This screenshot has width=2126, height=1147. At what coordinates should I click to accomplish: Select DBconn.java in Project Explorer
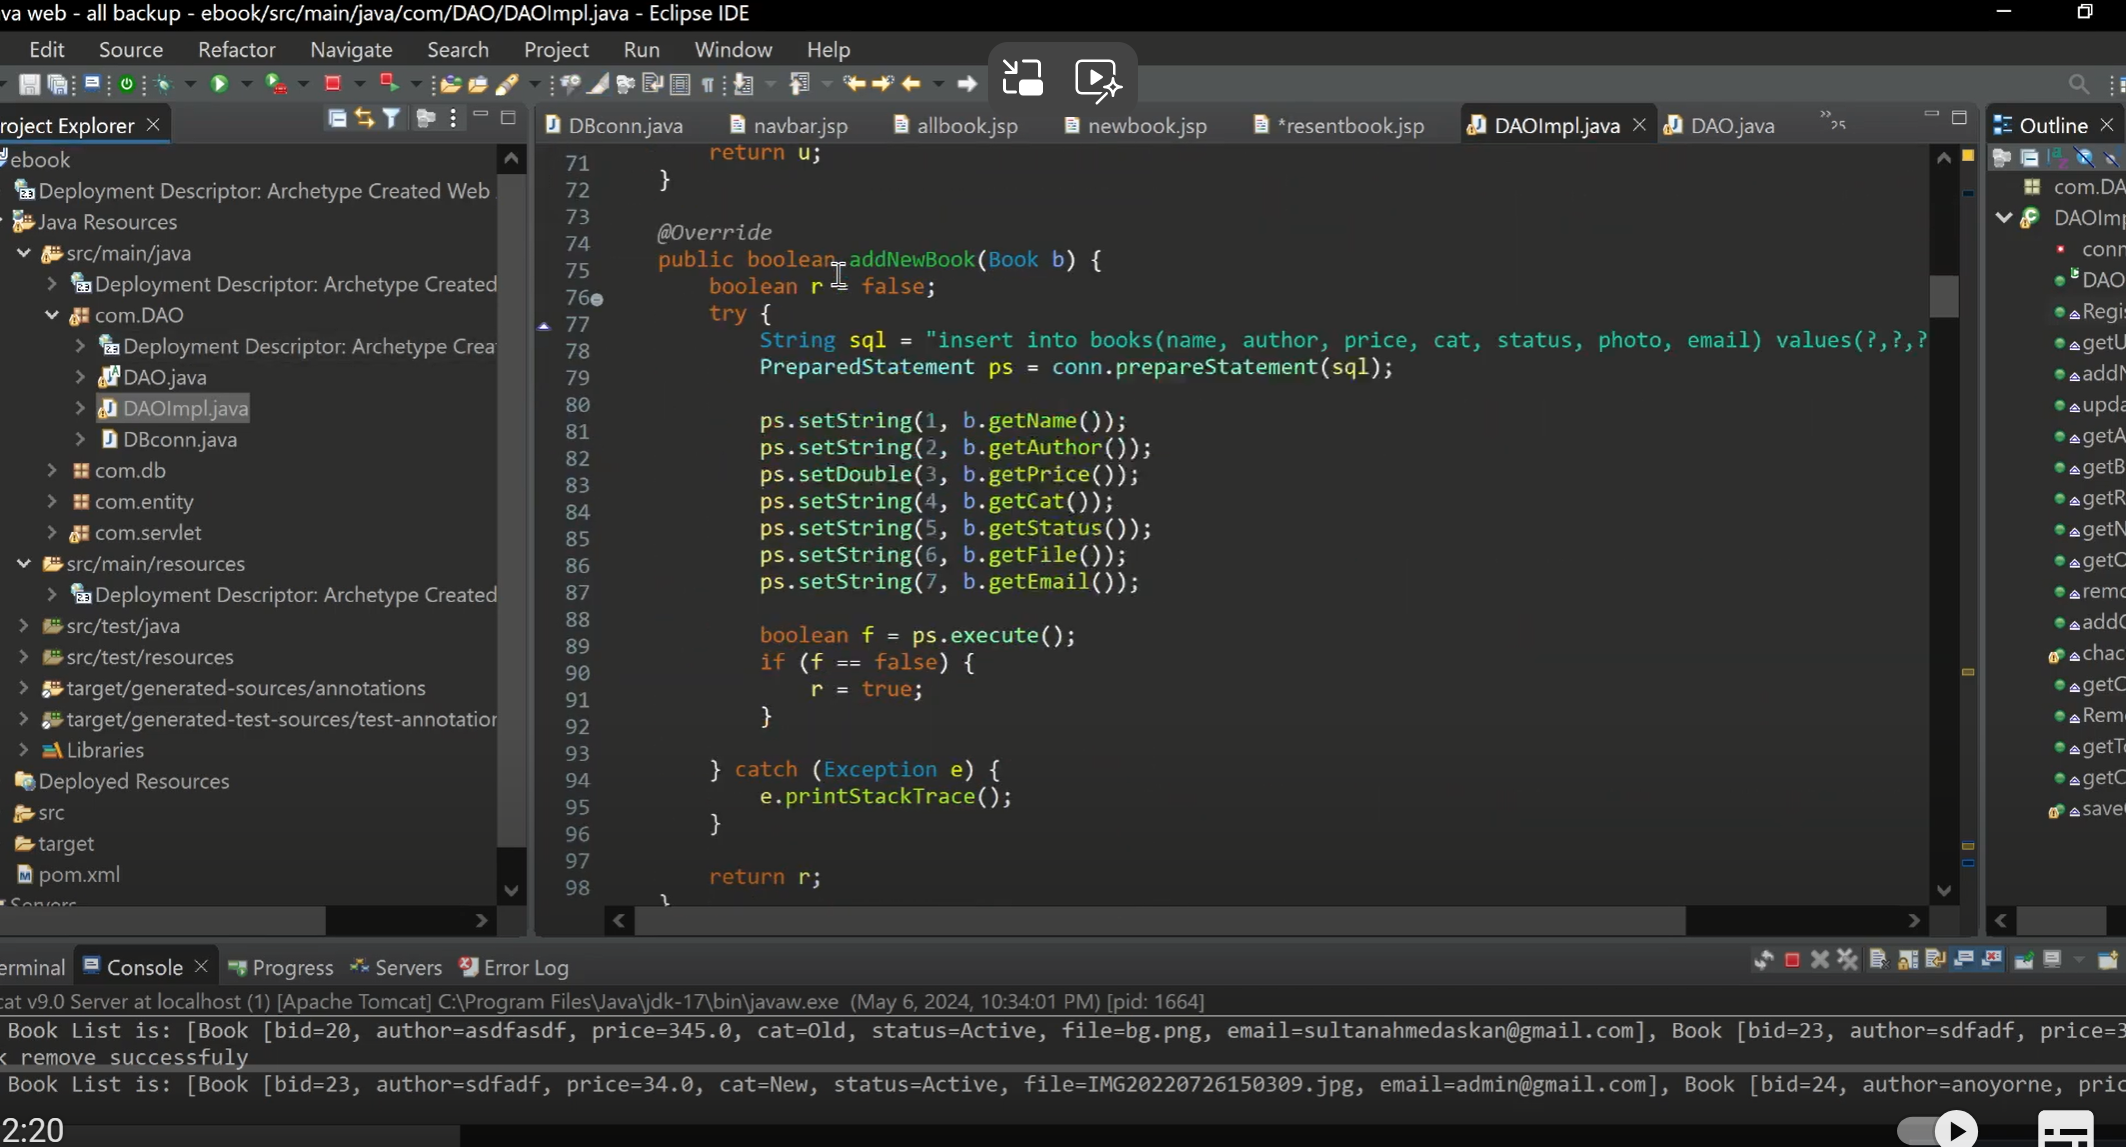tap(168, 439)
